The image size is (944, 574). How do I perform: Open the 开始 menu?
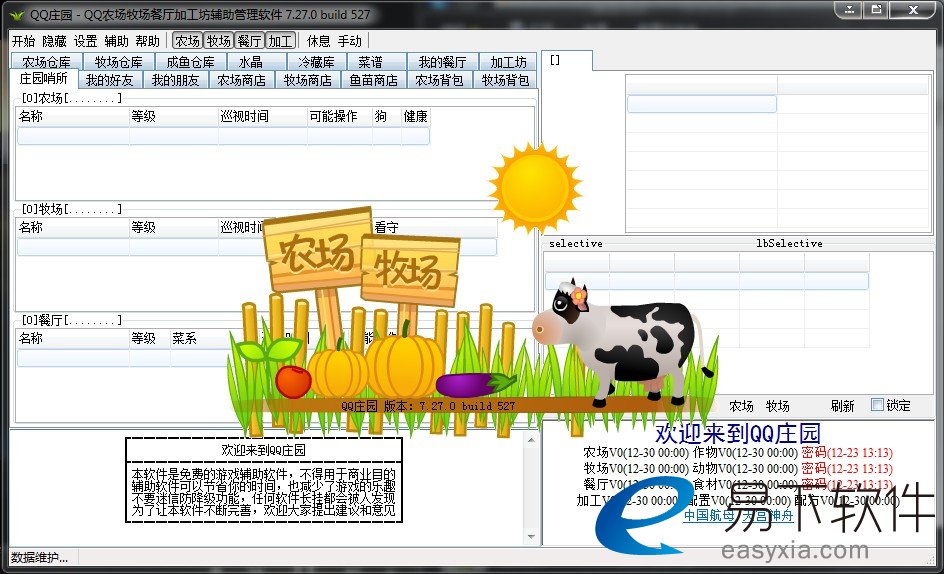pyautogui.click(x=23, y=41)
